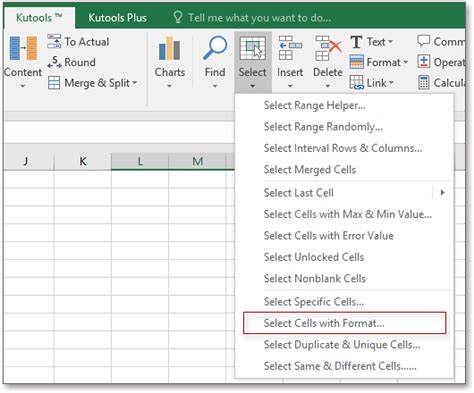Expand the Find dropdown arrow
Screen dimensions: 474x393
click(x=215, y=86)
